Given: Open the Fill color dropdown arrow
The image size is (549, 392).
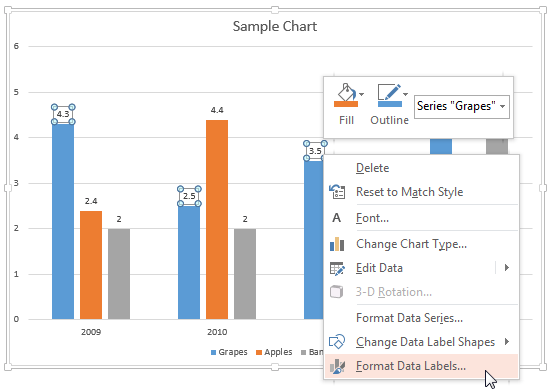Looking at the screenshot, I should pyautogui.click(x=362, y=94).
